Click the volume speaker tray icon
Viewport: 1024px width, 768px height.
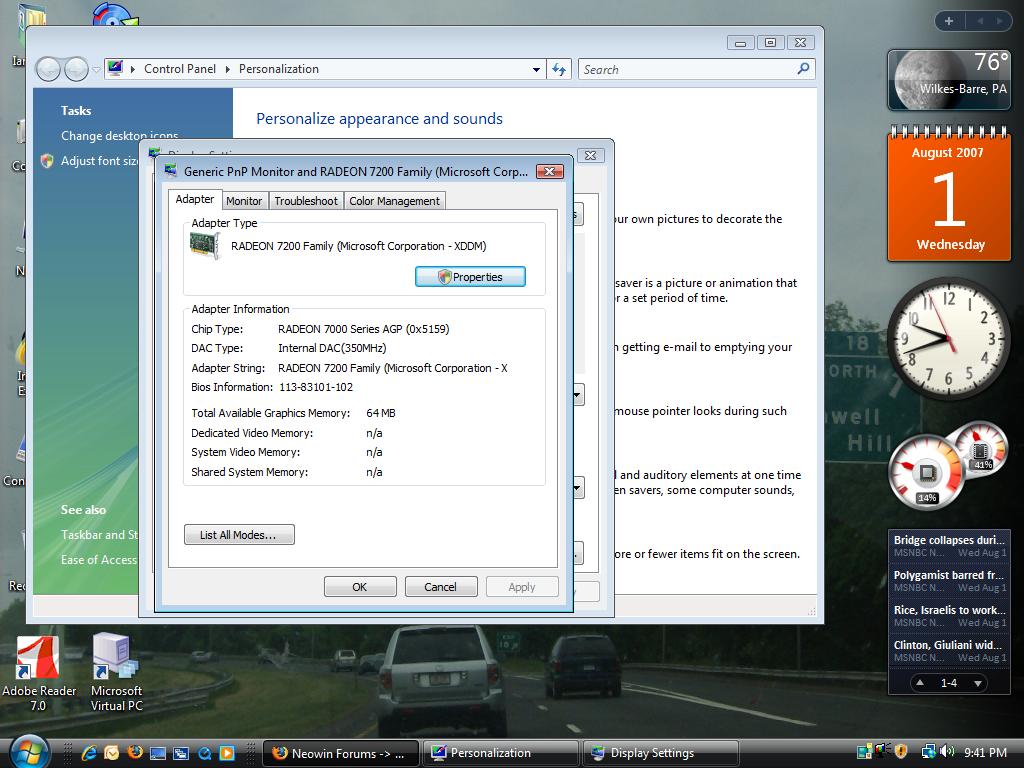click(946, 752)
